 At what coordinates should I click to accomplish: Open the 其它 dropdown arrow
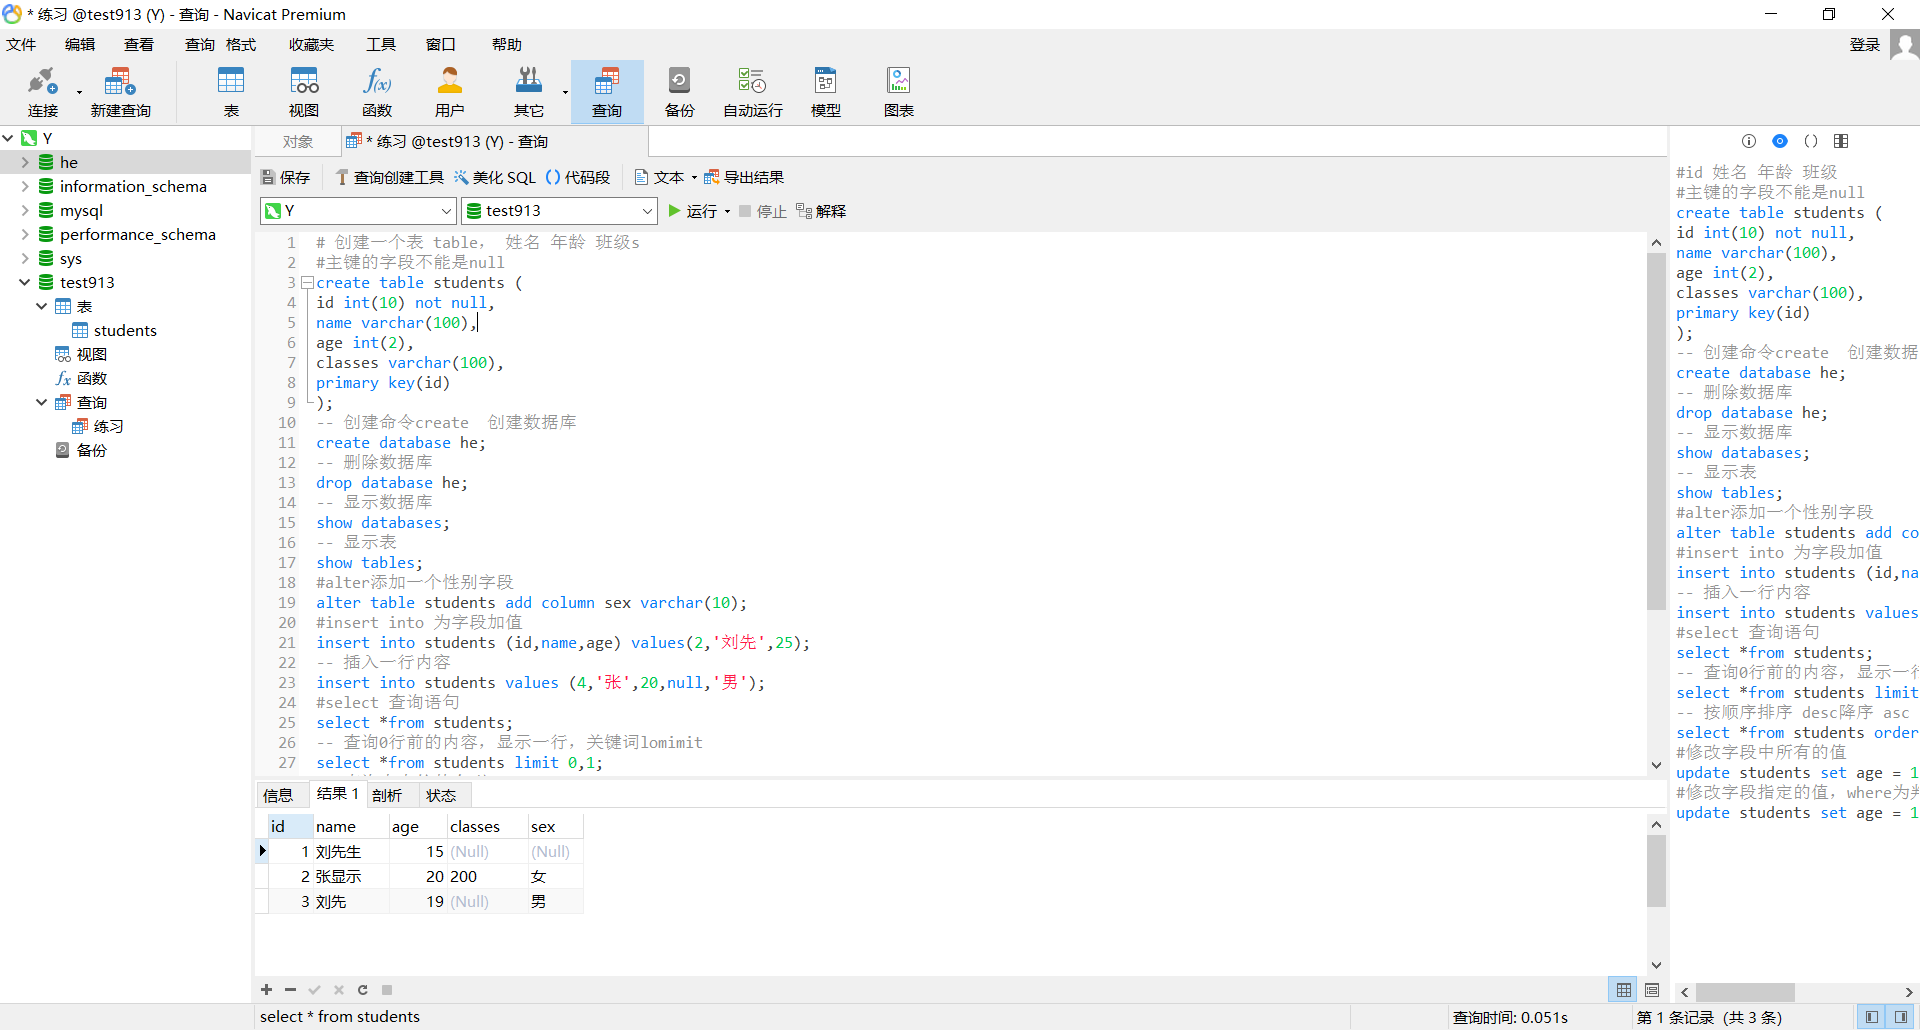coord(565,93)
